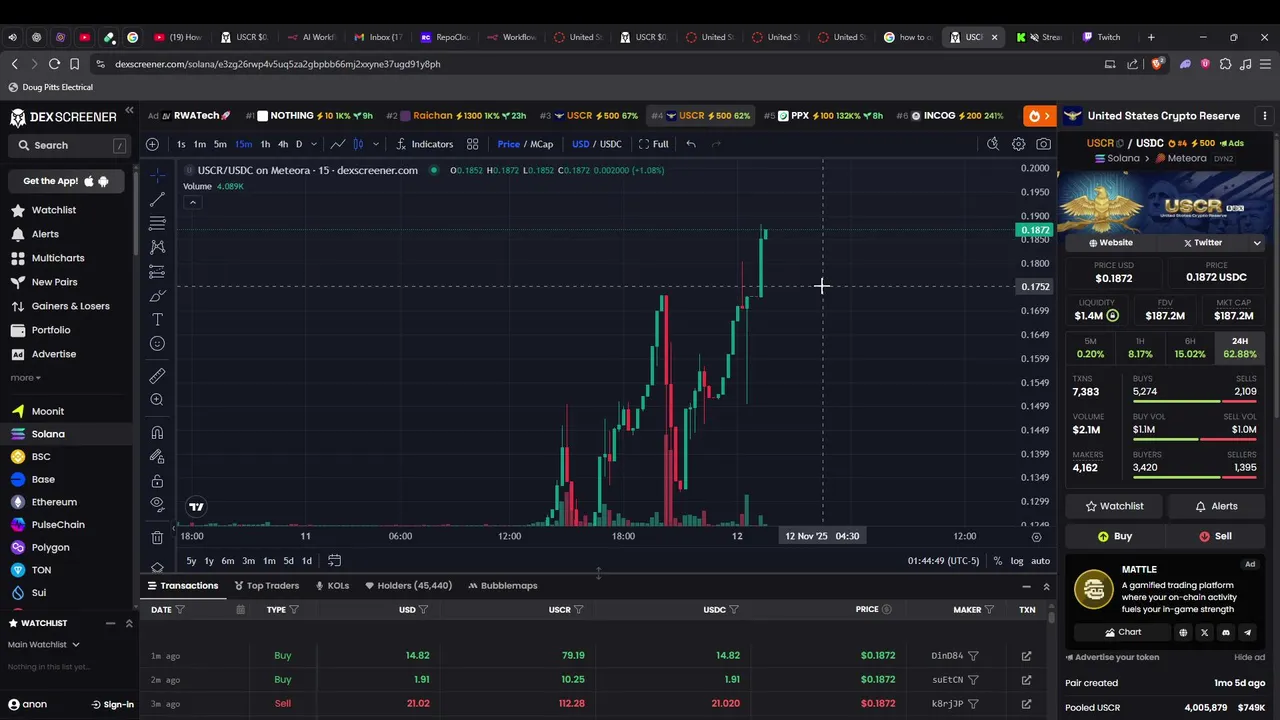Click the USCR token banner image
Image resolution: width=1280 pixels, height=720 pixels.
pos(1165,204)
